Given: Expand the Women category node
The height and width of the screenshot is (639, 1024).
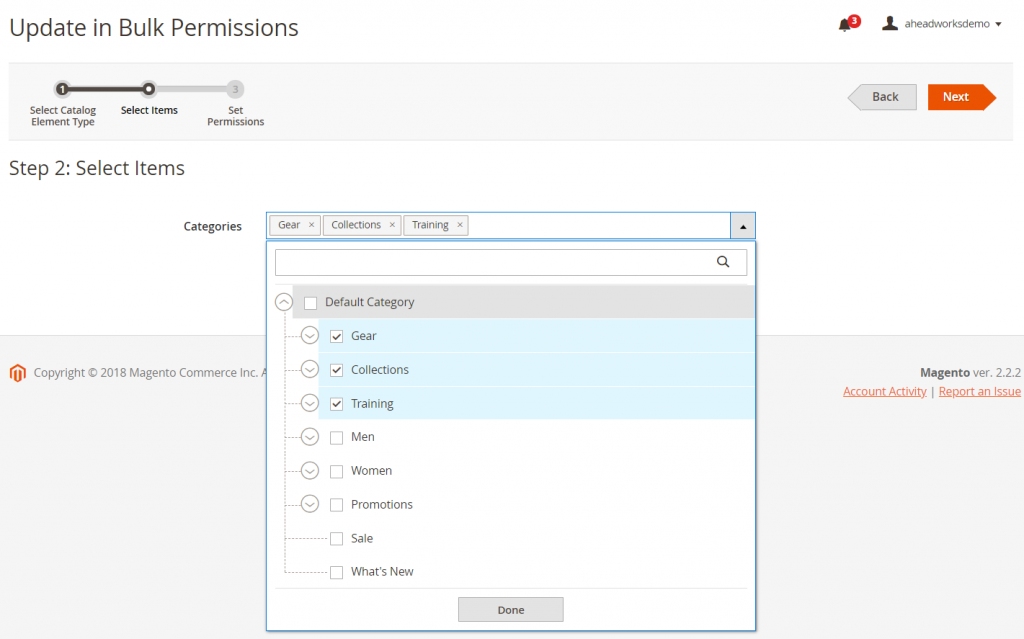Looking at the screenshot, I should click(310, 471).
